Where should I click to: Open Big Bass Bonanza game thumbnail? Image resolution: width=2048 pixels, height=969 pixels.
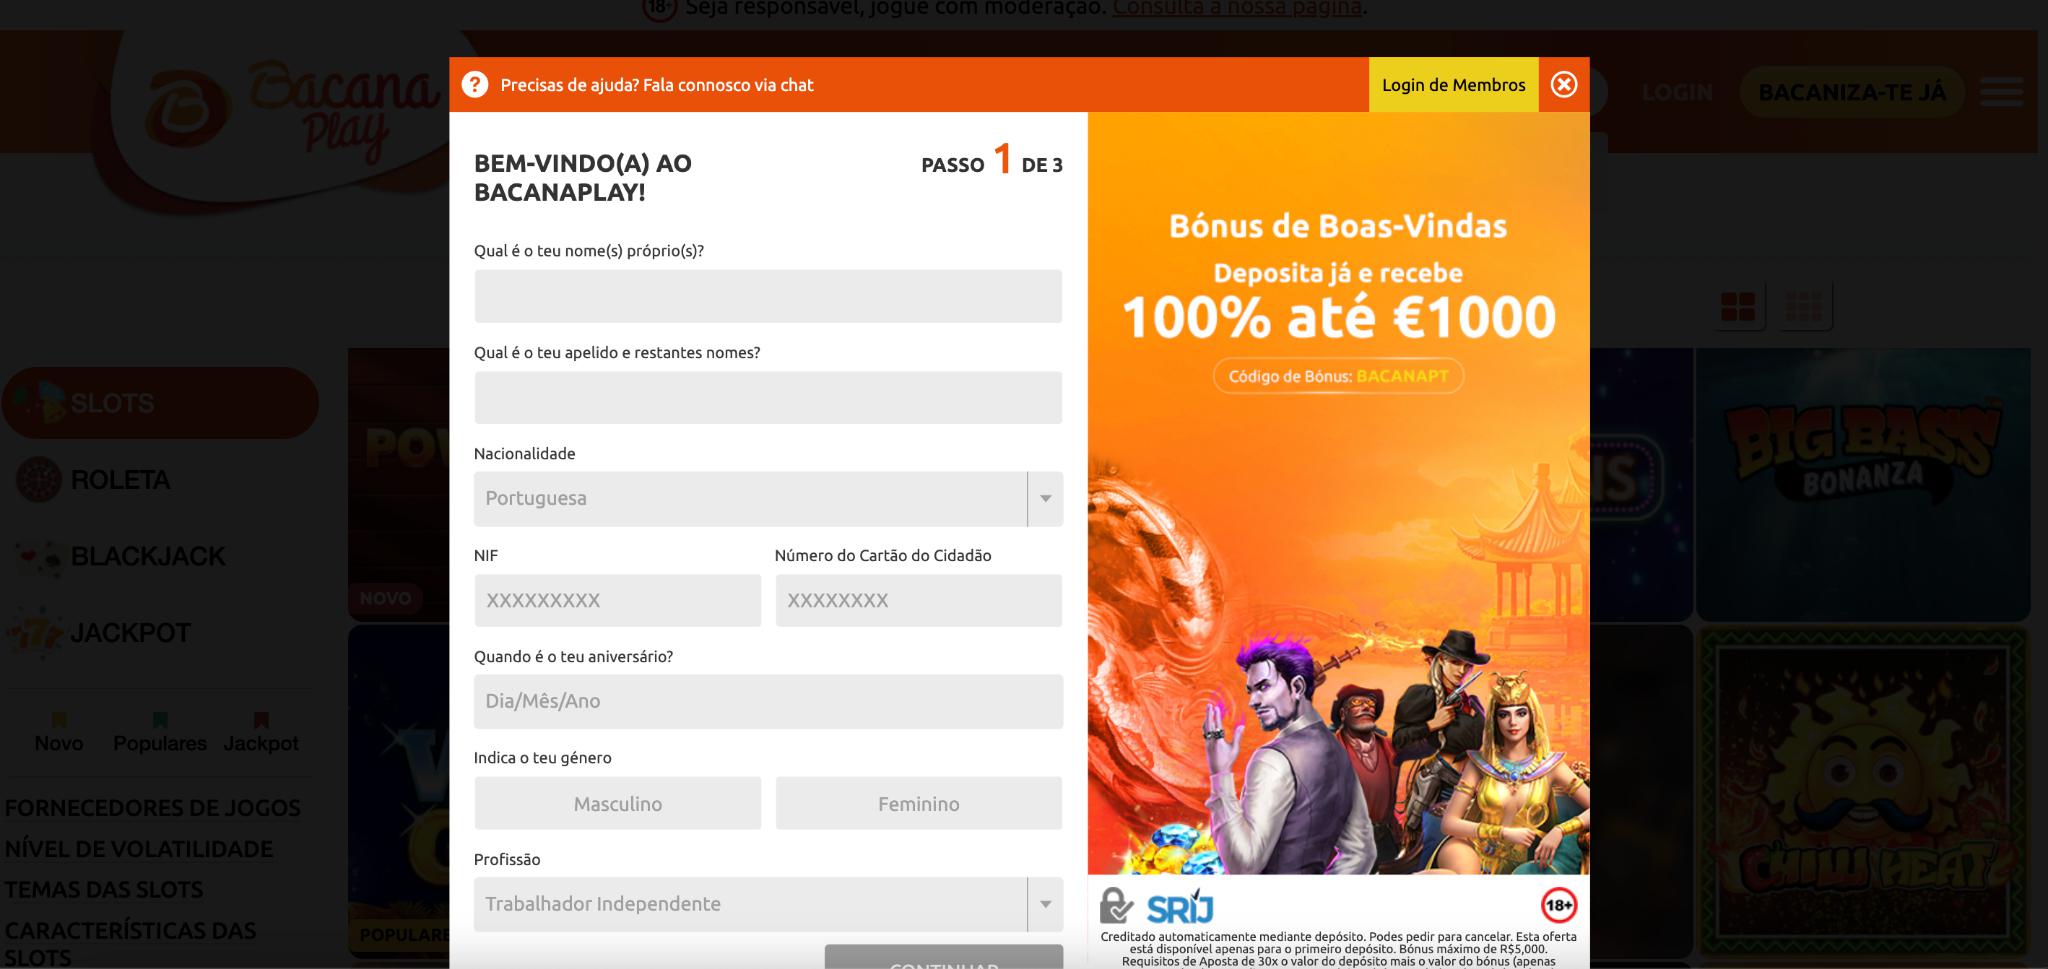1863,485
